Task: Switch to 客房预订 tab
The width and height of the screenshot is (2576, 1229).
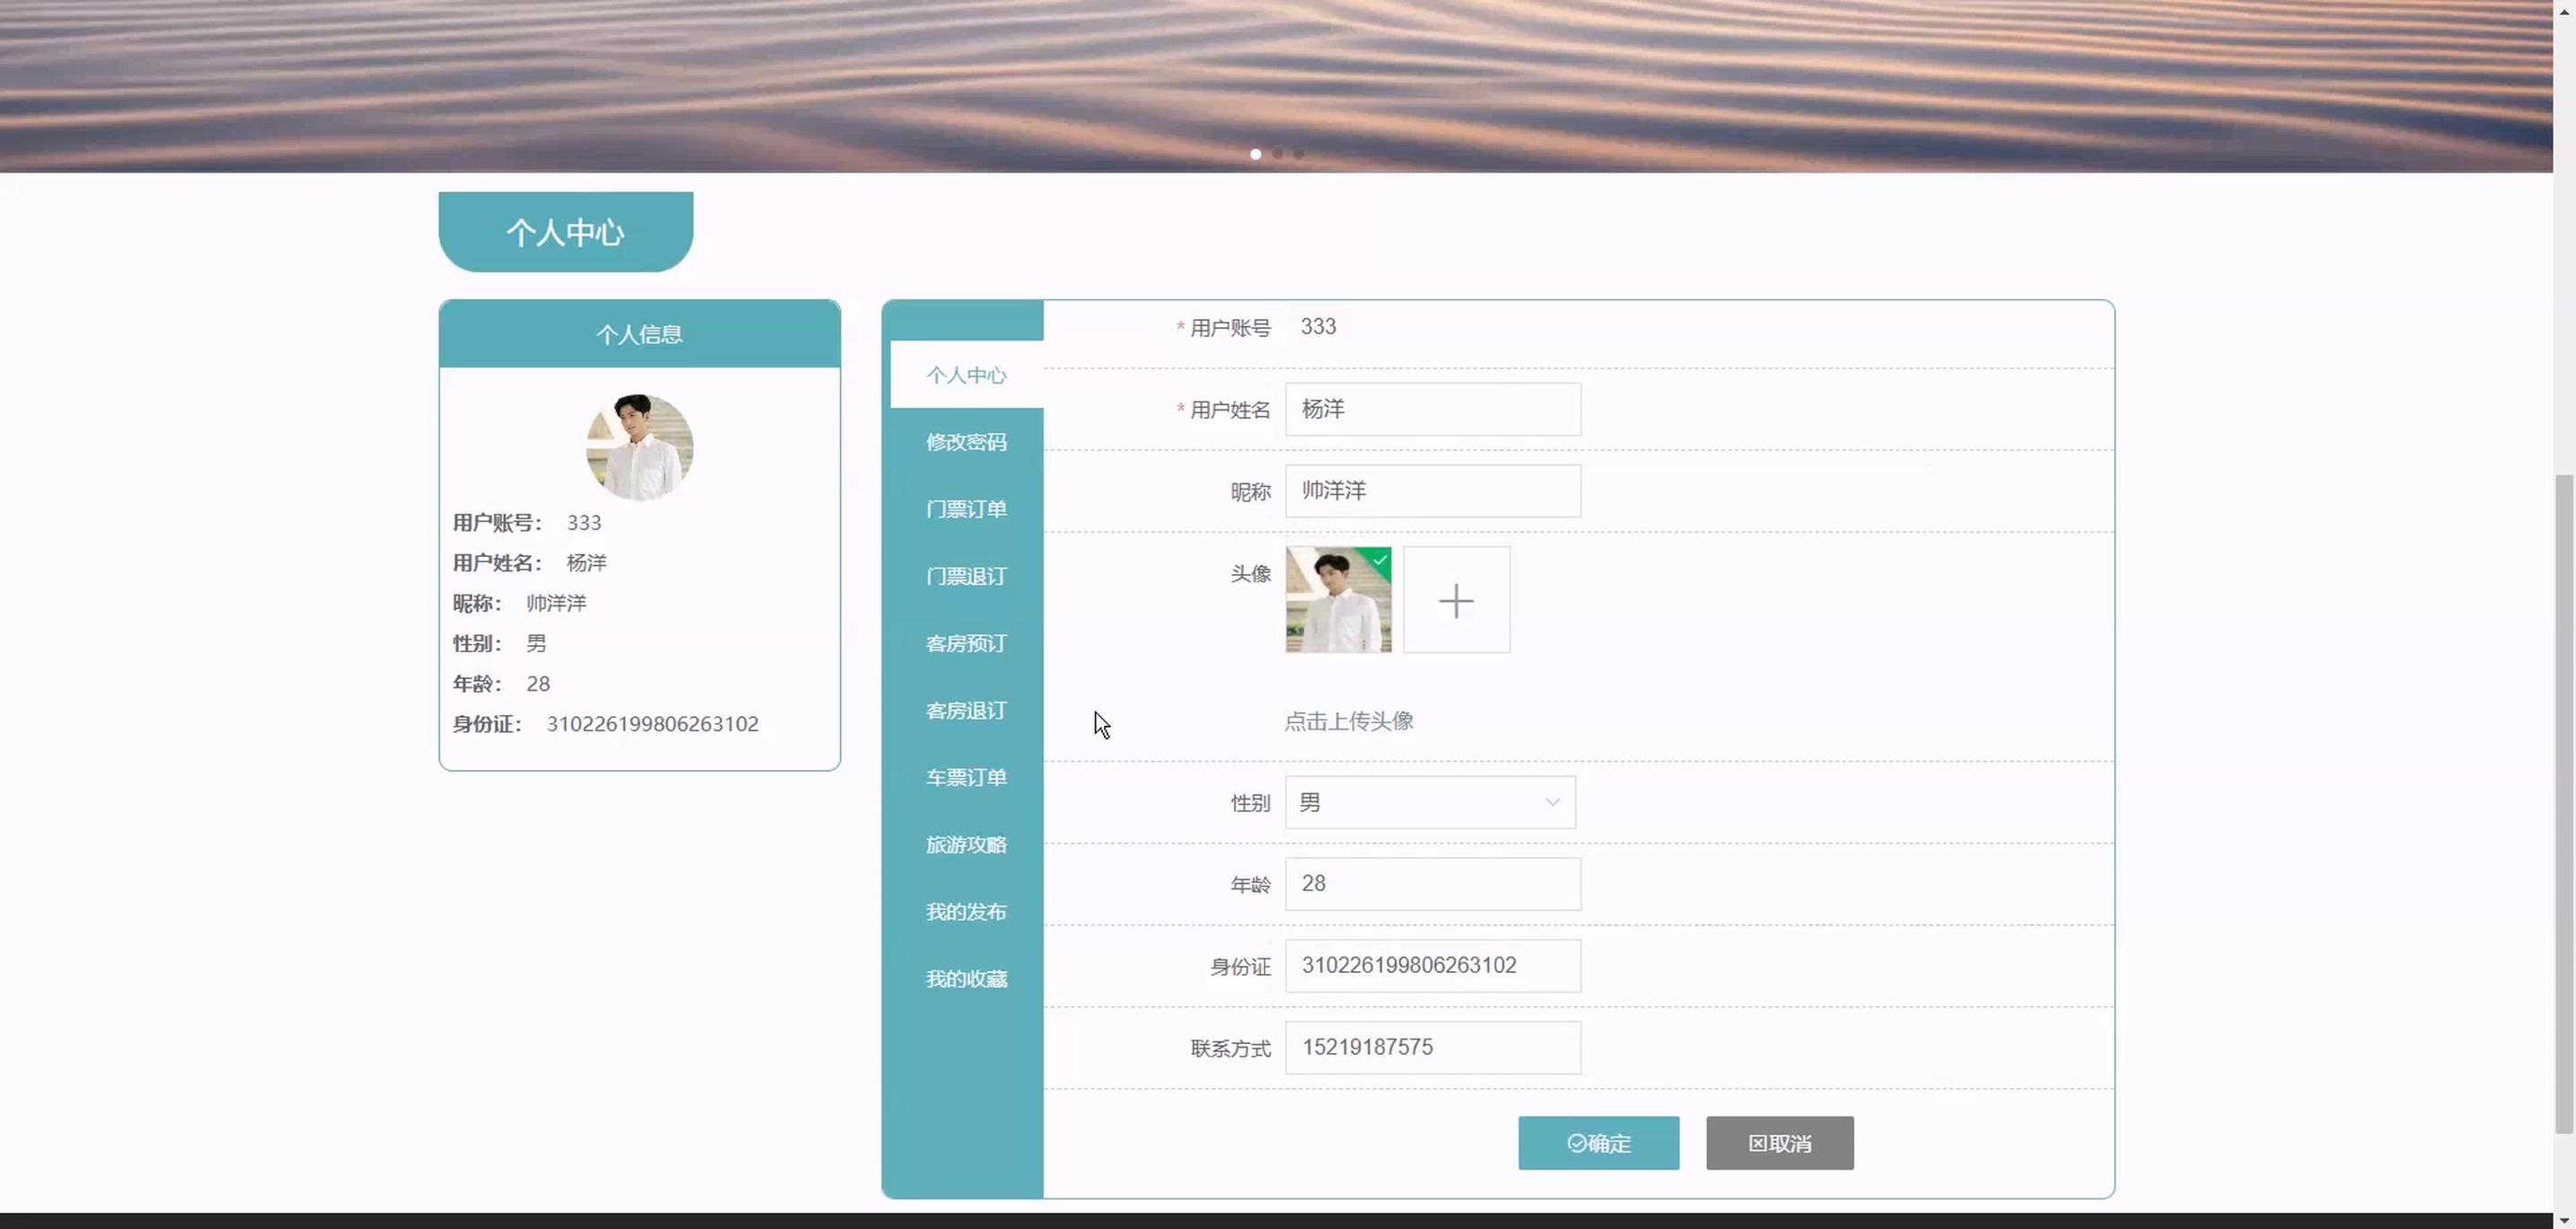Action: 965,643
